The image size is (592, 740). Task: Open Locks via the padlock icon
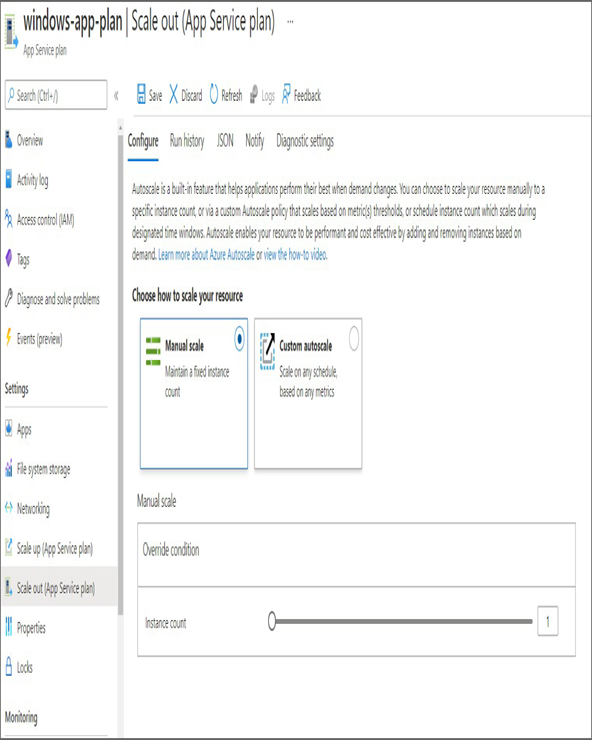point(8,666)
